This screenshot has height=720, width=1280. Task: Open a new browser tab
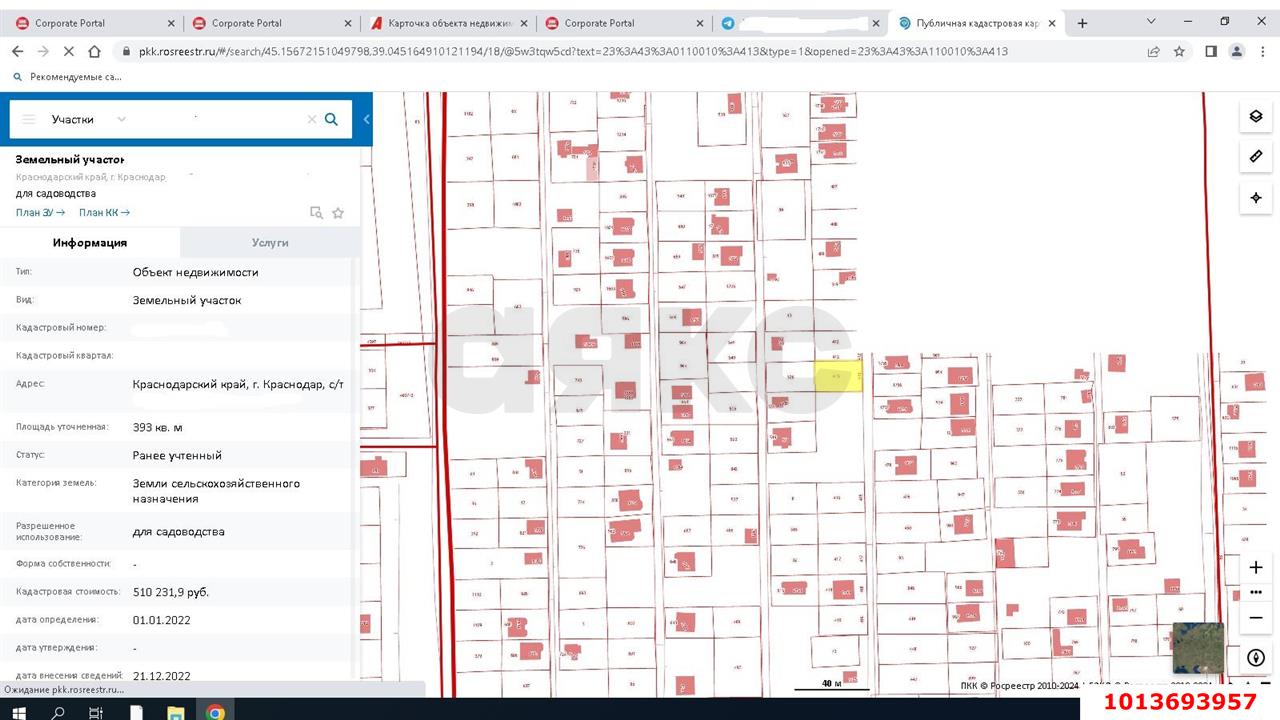[x=1082, y=23]
